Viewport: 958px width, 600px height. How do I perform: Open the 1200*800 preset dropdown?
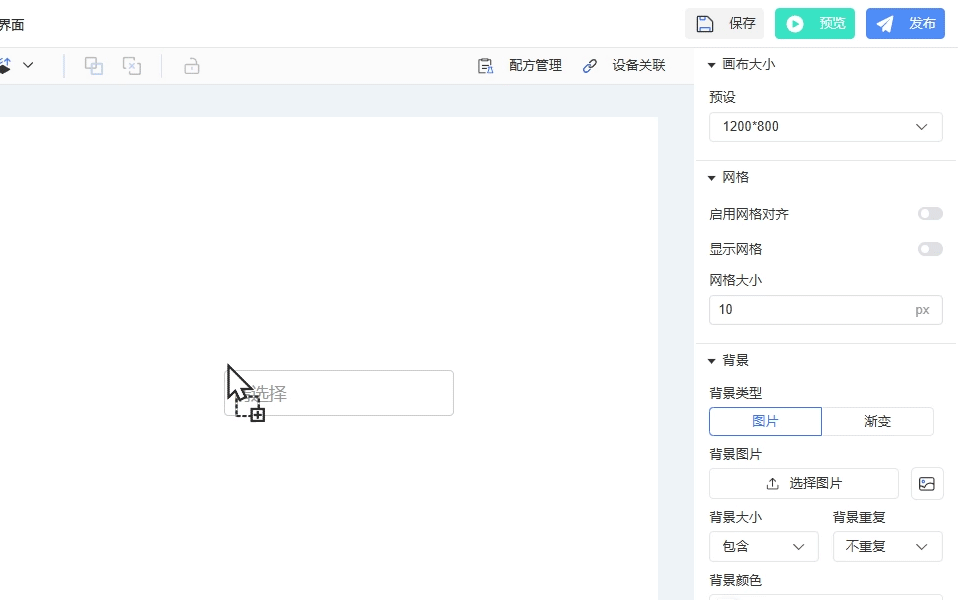(825, 127)
